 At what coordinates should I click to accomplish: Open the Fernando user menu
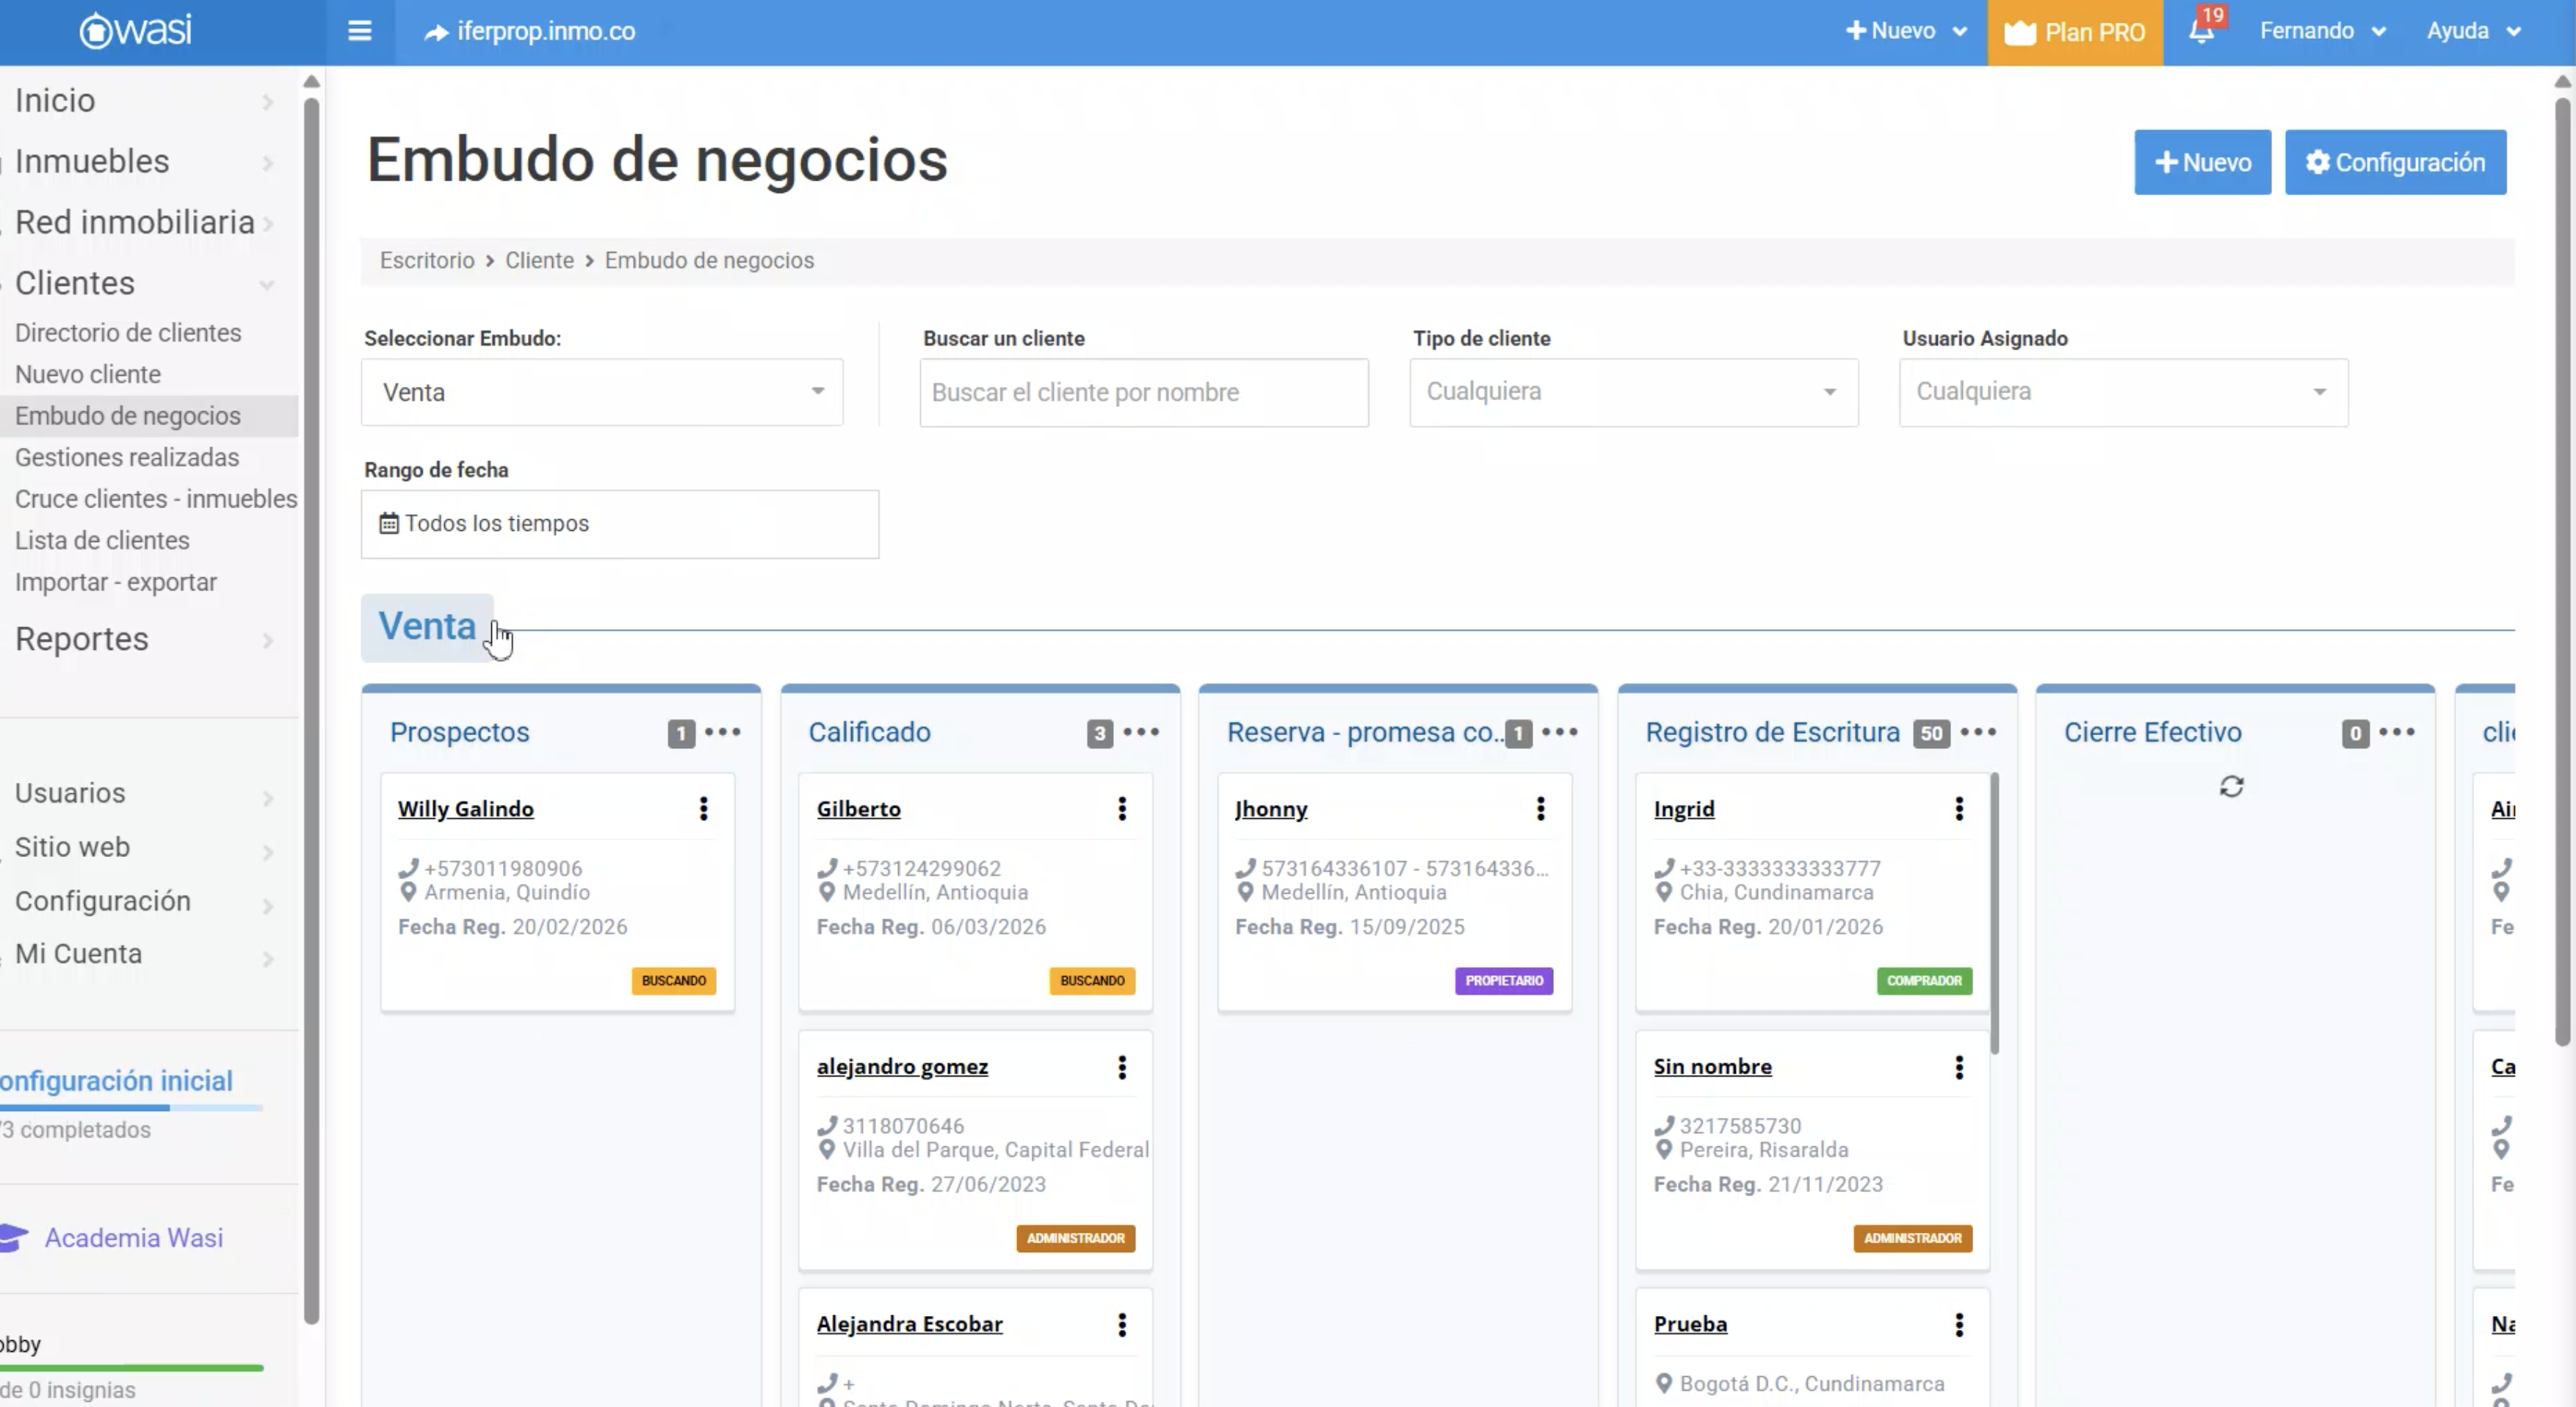pos(2322,31)
